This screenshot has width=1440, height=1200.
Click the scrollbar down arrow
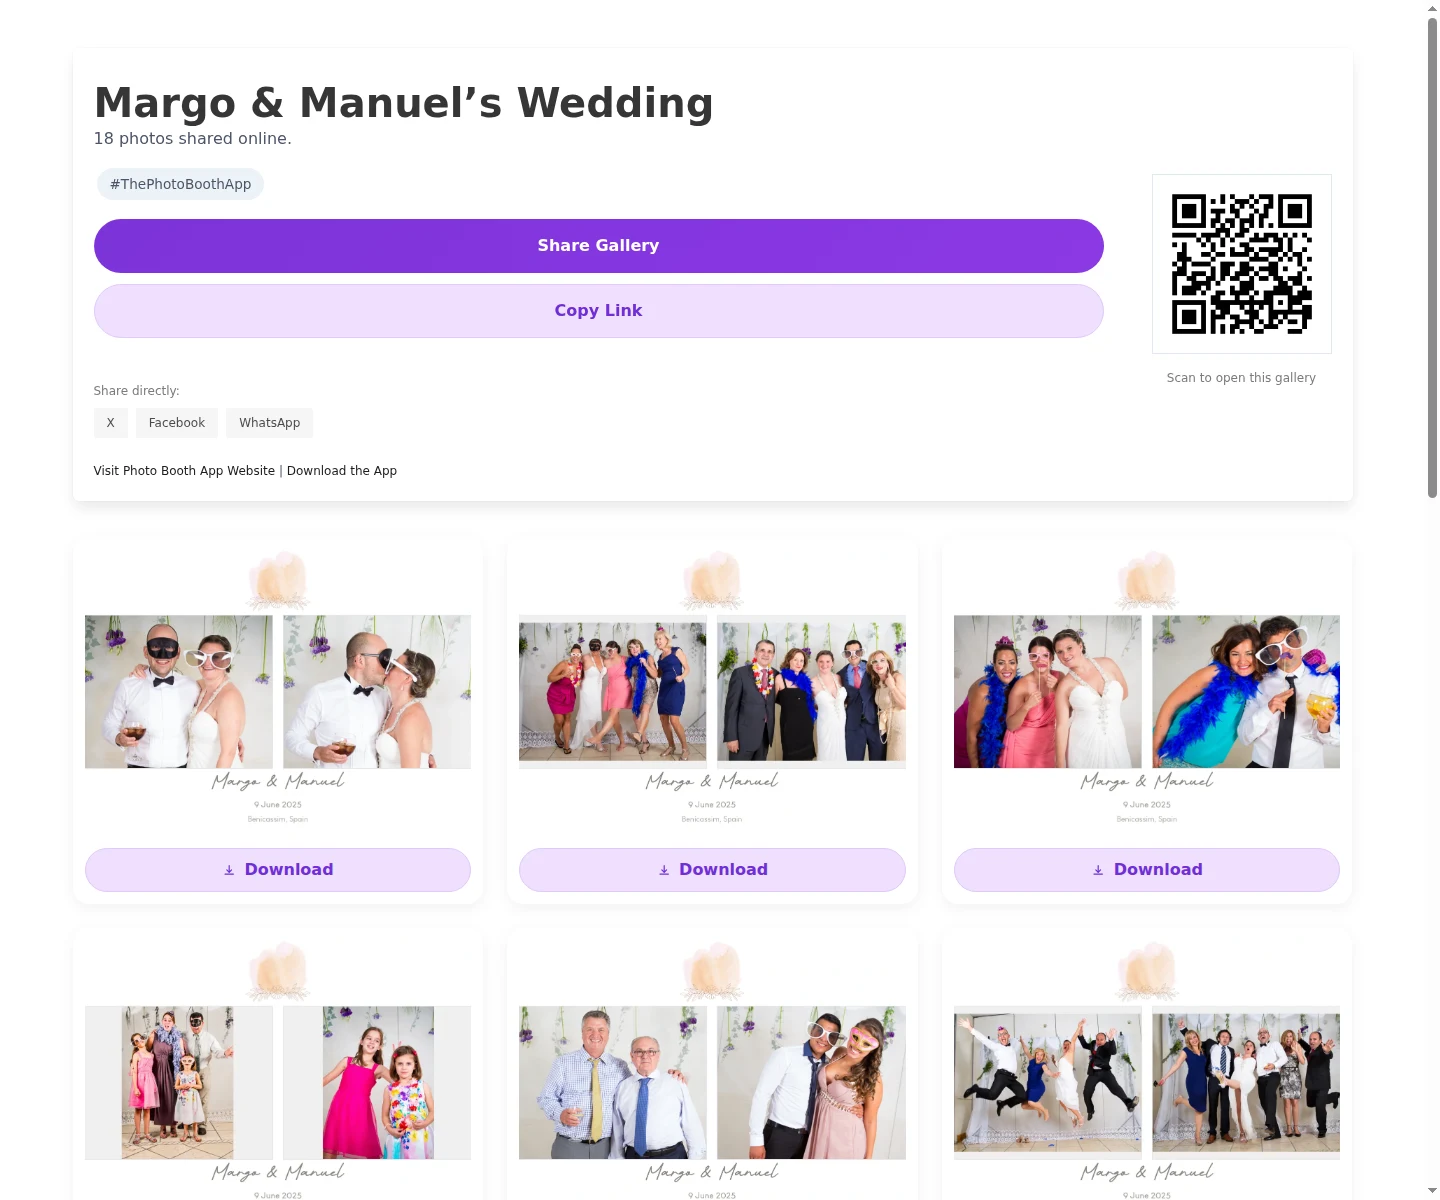(x=1432, y=1192)
